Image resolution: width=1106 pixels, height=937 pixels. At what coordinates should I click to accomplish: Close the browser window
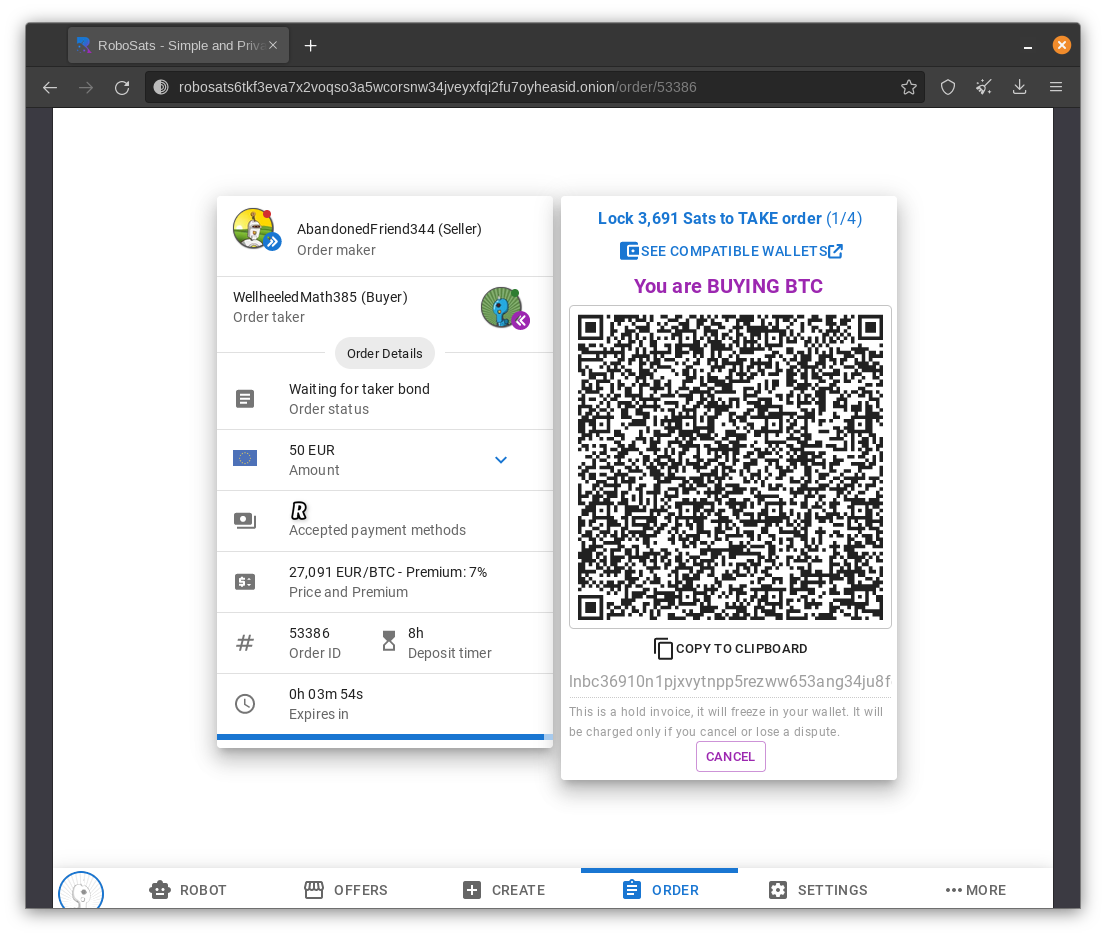pos(1062,45)
